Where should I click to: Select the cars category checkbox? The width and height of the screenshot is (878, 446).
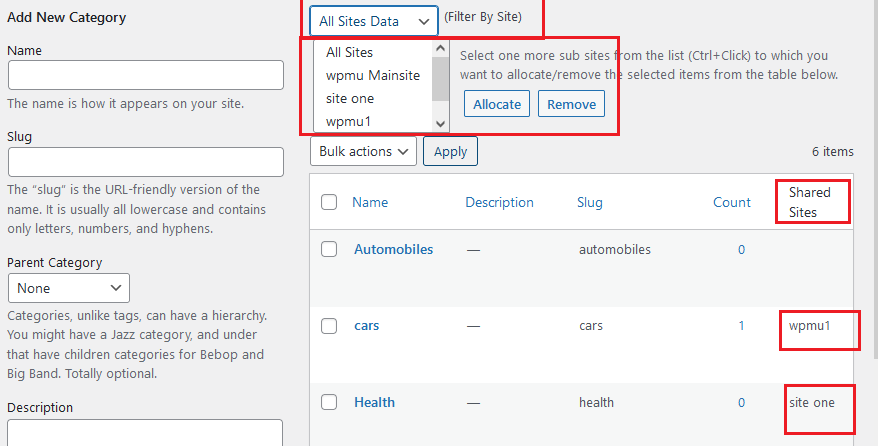coord(329,326)
